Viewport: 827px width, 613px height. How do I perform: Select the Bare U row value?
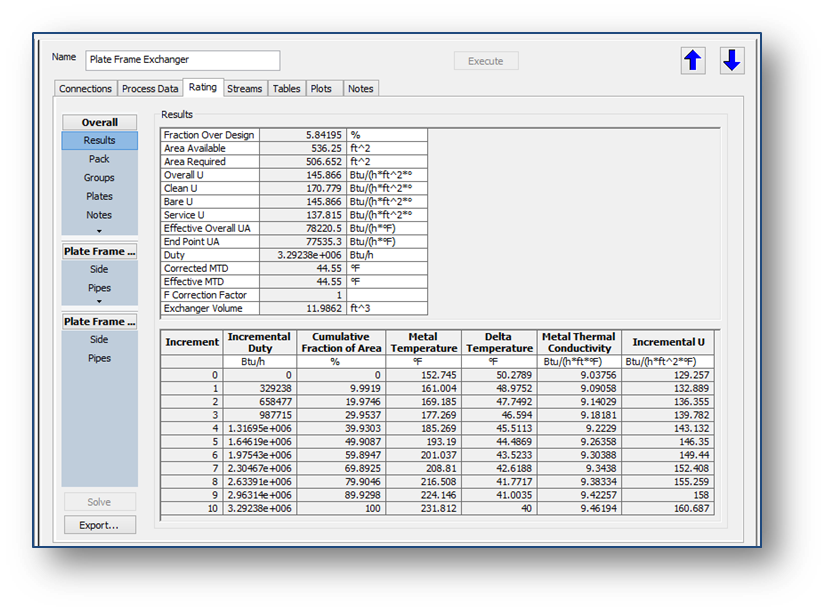tap(303, 202)
